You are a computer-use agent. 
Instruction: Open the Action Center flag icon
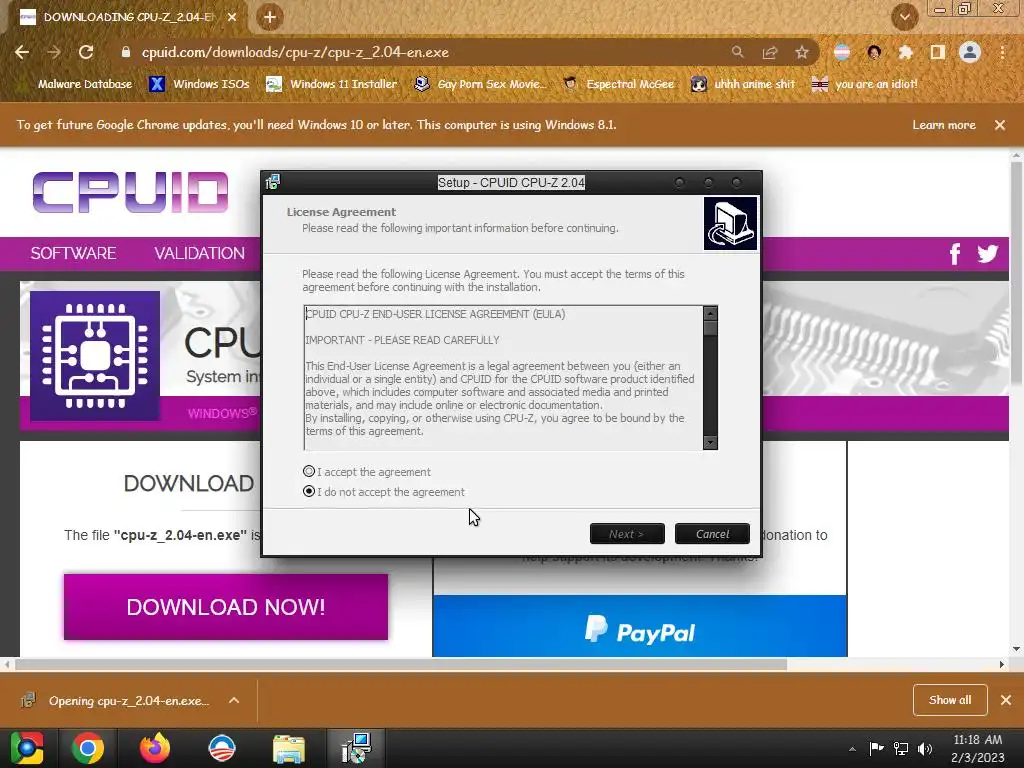pos(876,748)
